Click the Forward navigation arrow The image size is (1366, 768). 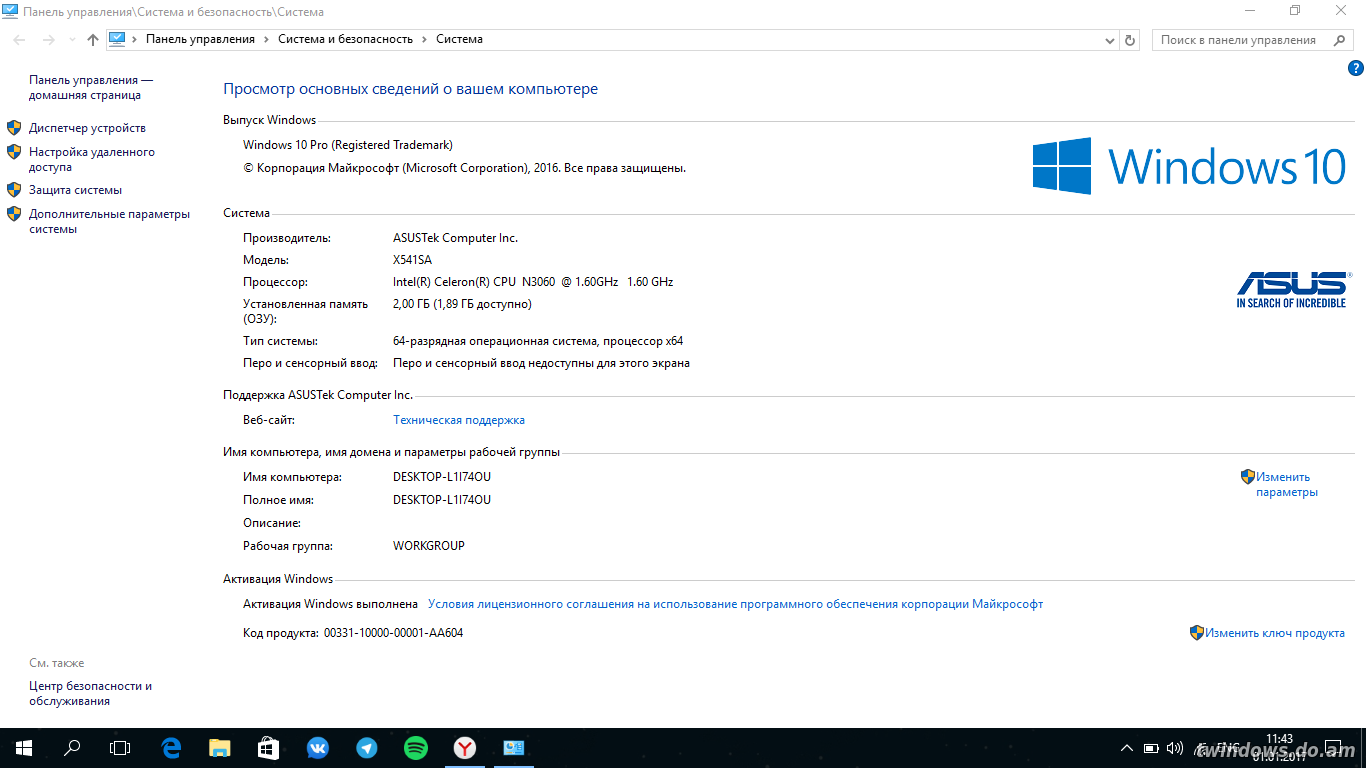tap(48, 40)
